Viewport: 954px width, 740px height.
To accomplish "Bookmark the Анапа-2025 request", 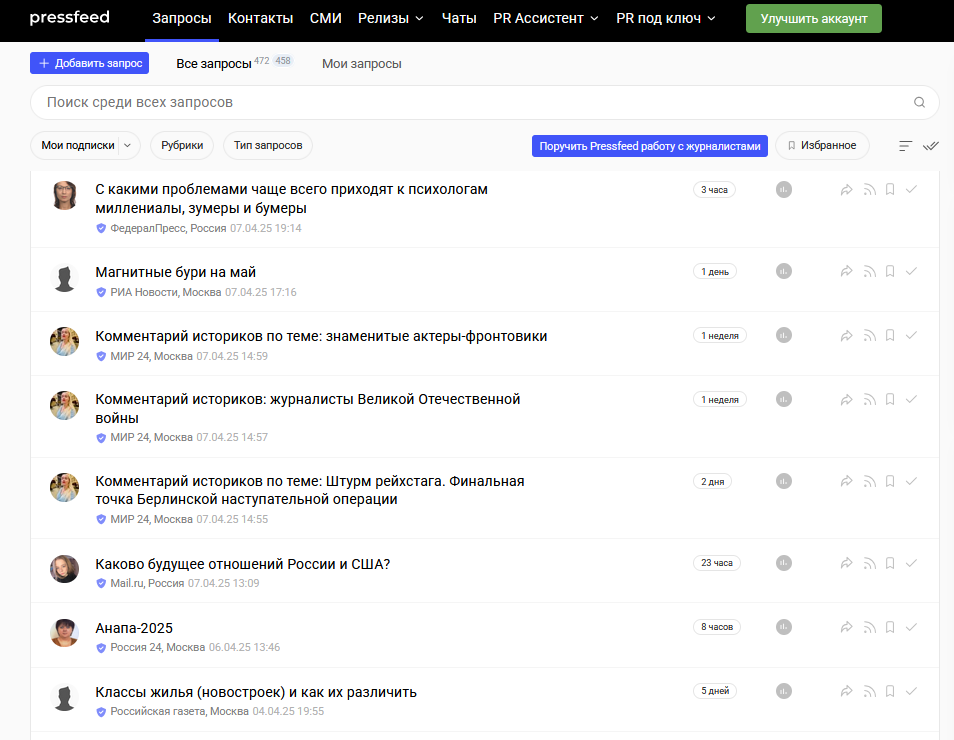I will tap(890, 627).
